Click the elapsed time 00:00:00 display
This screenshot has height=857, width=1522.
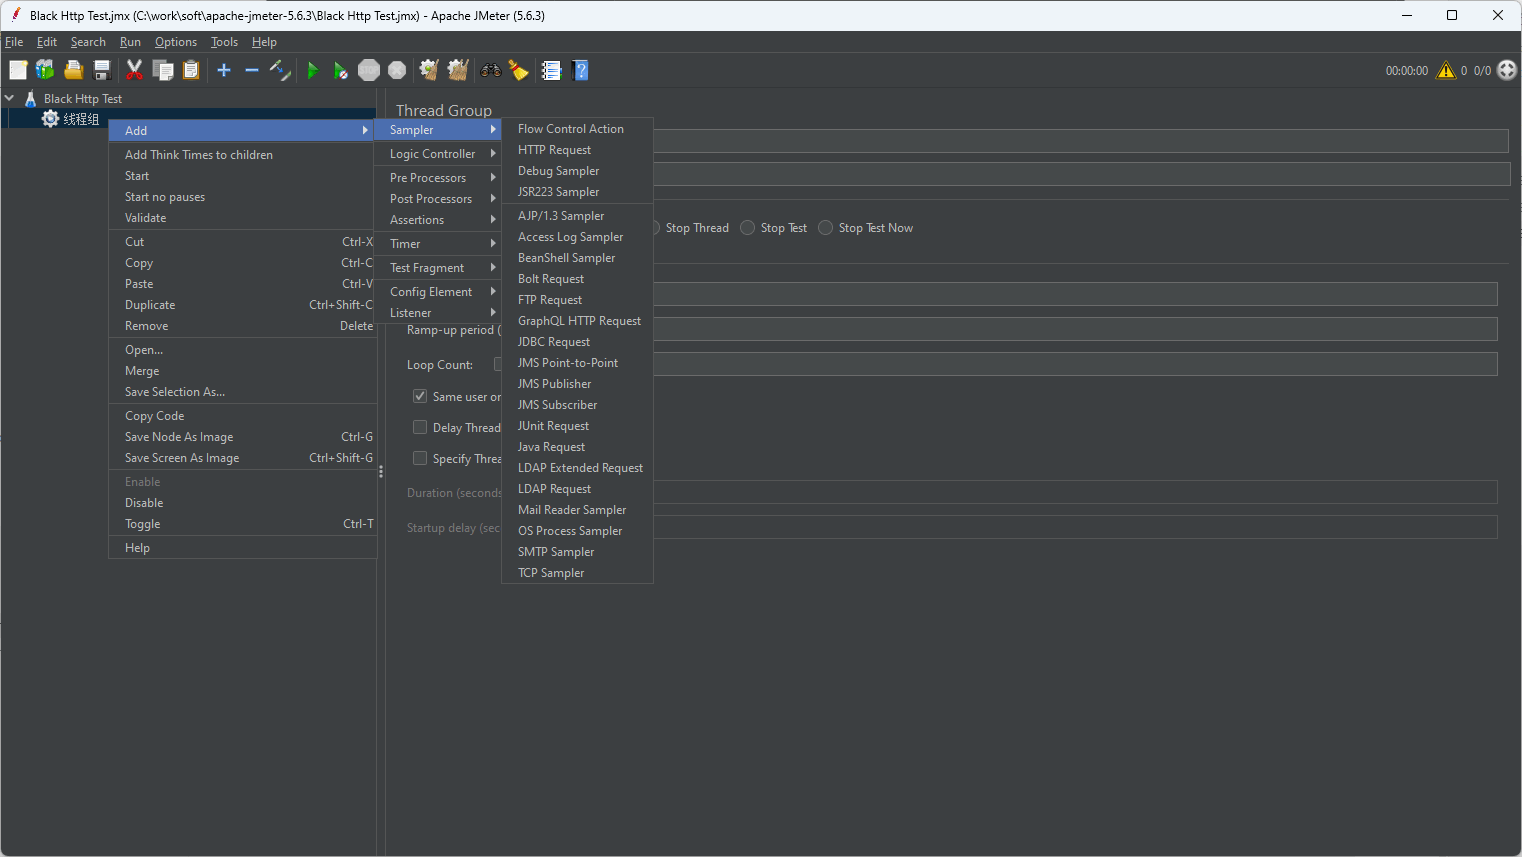pyautogui.click(x=1406, y=71)
